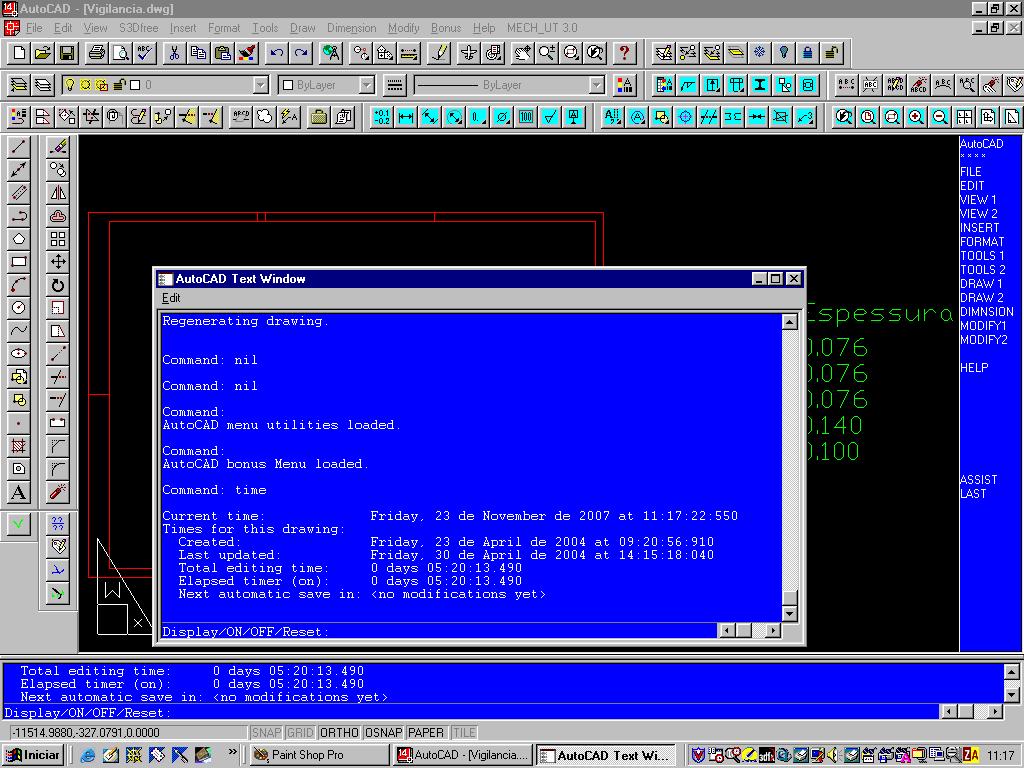Expand the ByLayer color dropdown

tap(367, 85)
